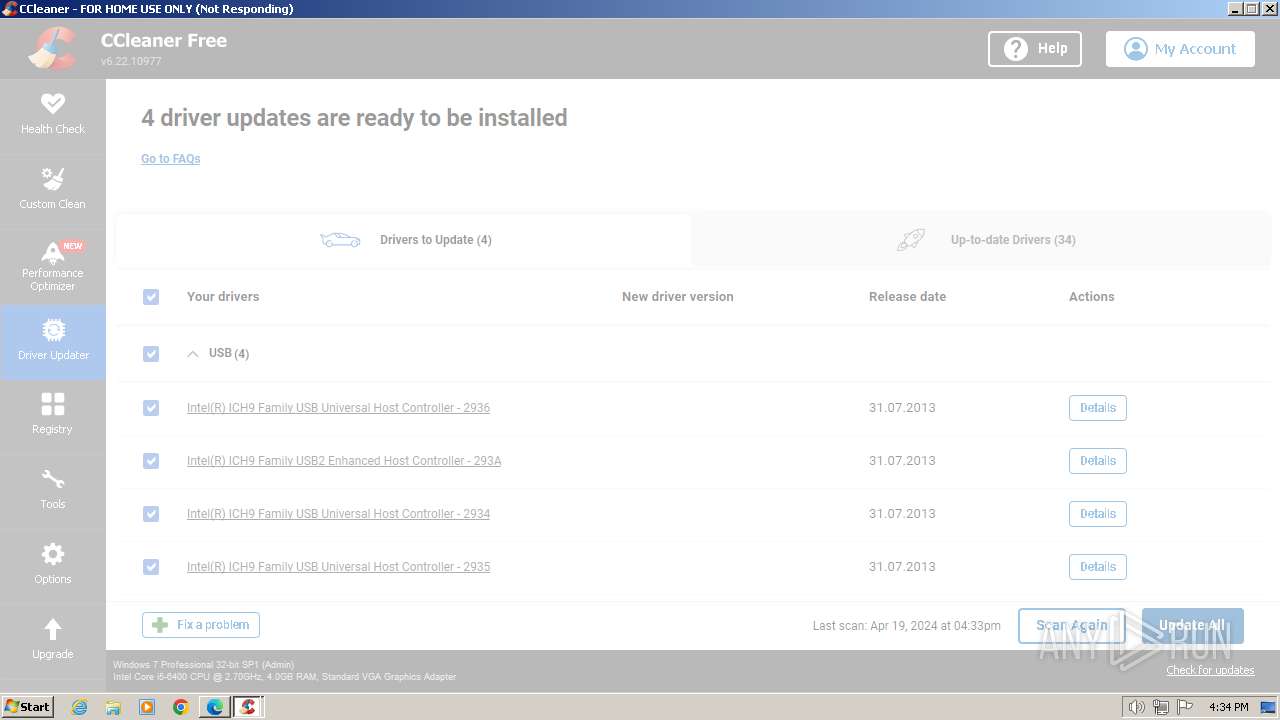
Task: Click the Show desktop button
Action: [1268, 707]
